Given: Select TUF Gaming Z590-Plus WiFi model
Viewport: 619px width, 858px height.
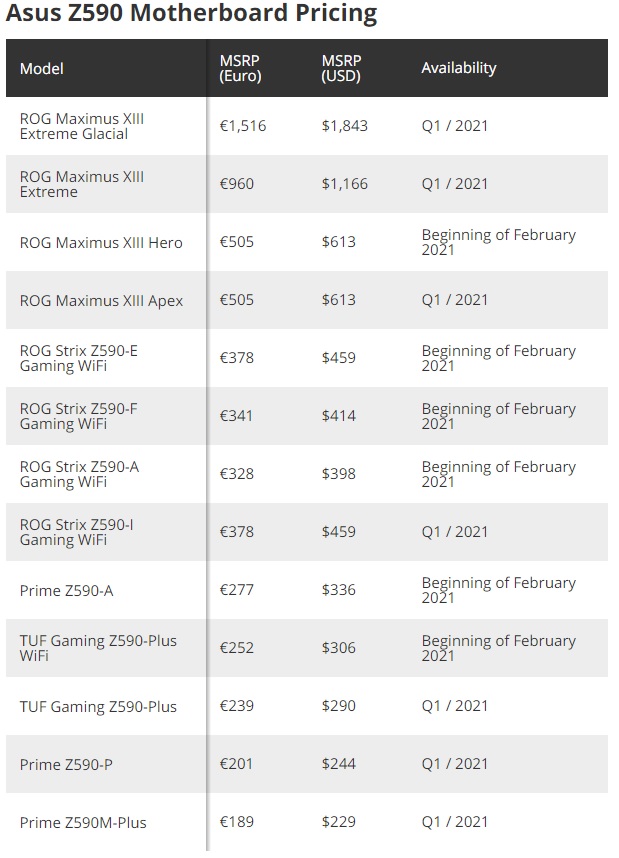Looking at the screenshot, I should [x=98, y=648].
